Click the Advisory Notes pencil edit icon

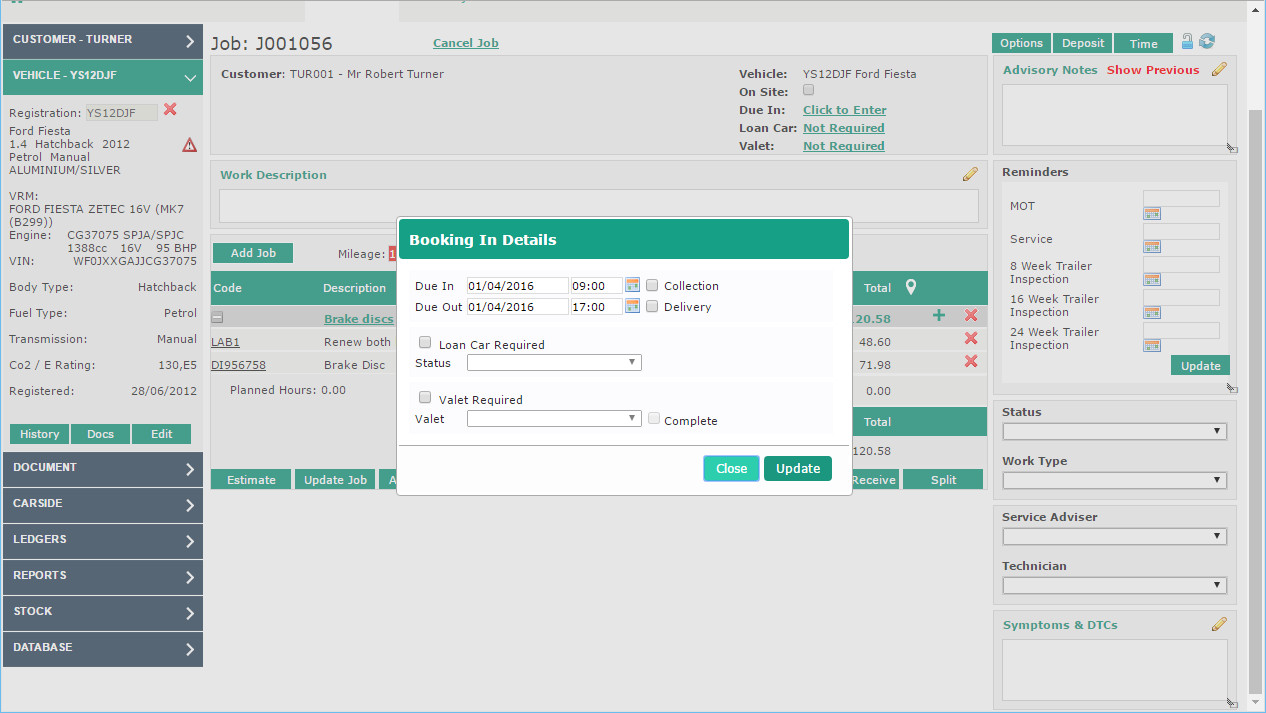[x=1219, y=70]
